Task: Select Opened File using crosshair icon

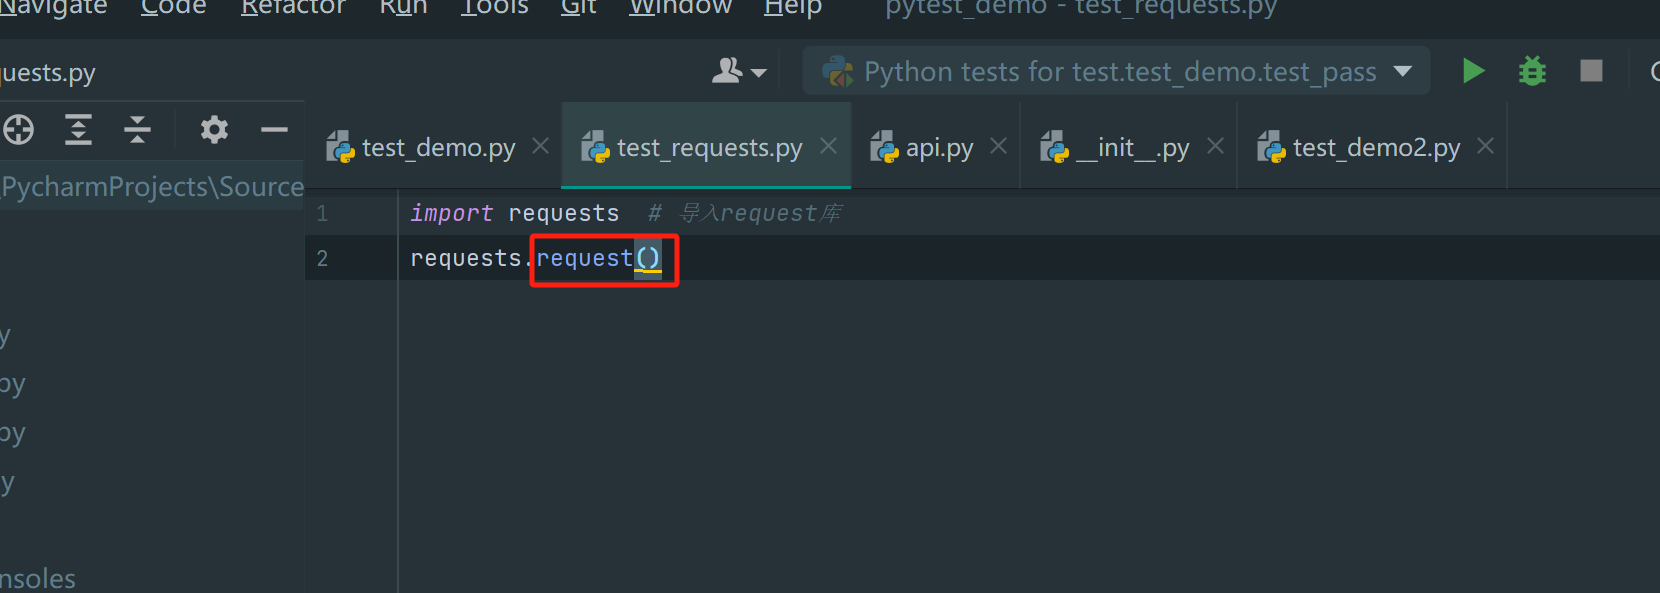Action: pyautogui.click(x=18, y=129)
